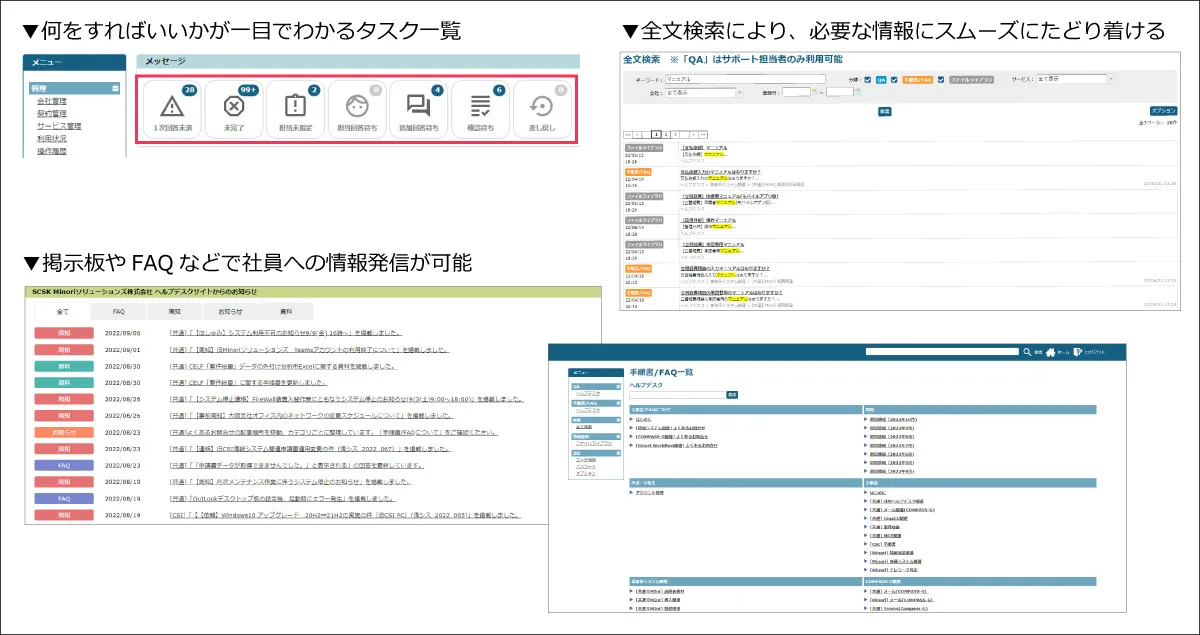
Task: Click the 1次回答未済 warning triangle icon
Action: point(173,104)
